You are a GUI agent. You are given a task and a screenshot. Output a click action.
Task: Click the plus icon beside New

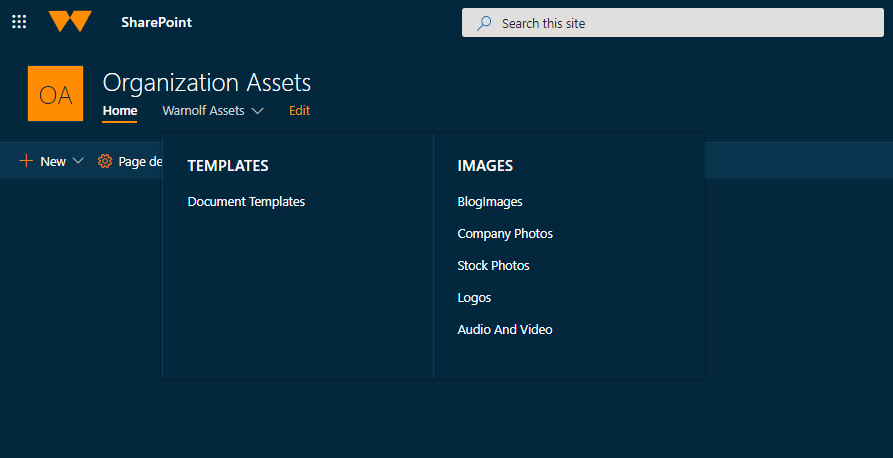pos(26,161)
